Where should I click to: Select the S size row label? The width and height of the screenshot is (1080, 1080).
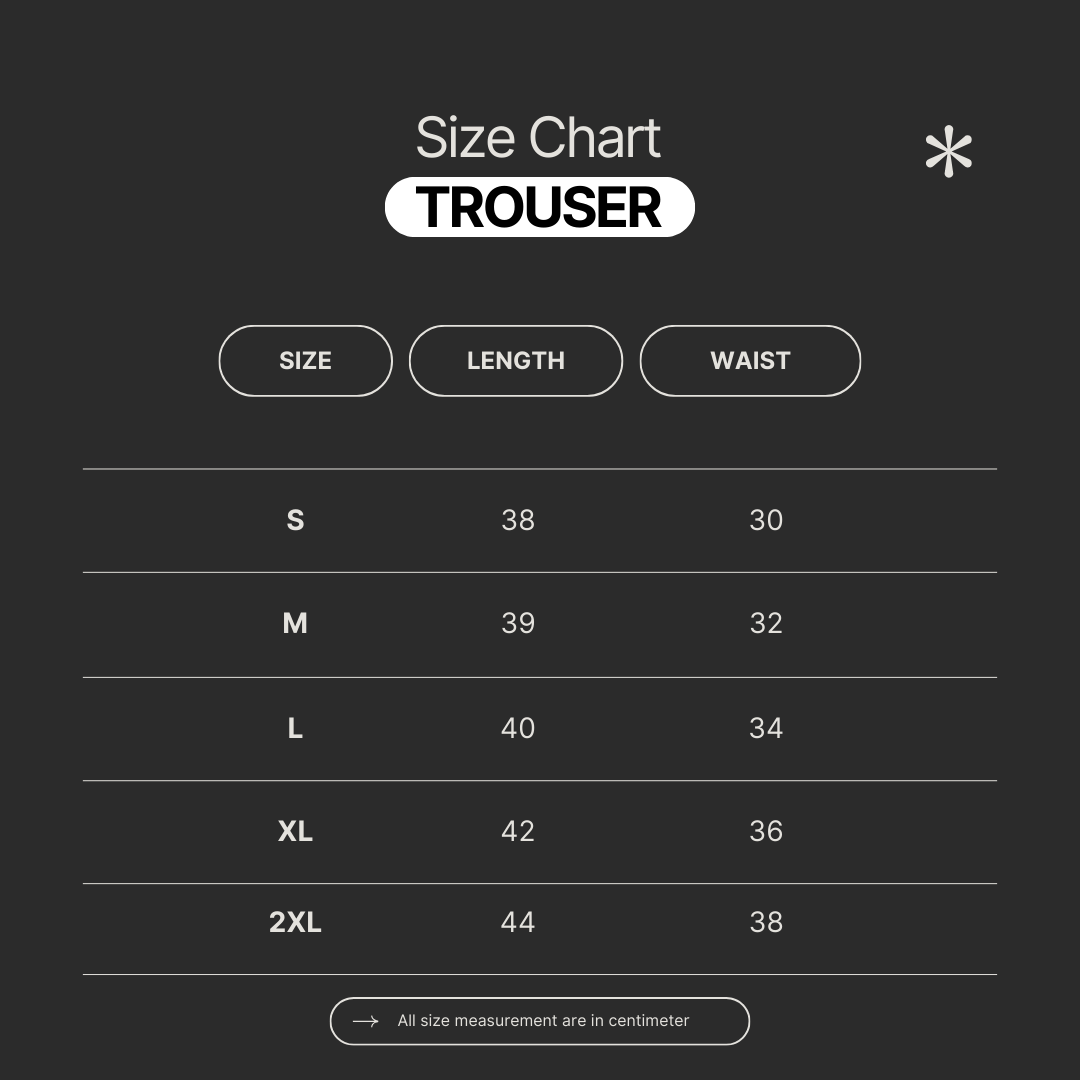pos(295,520)
